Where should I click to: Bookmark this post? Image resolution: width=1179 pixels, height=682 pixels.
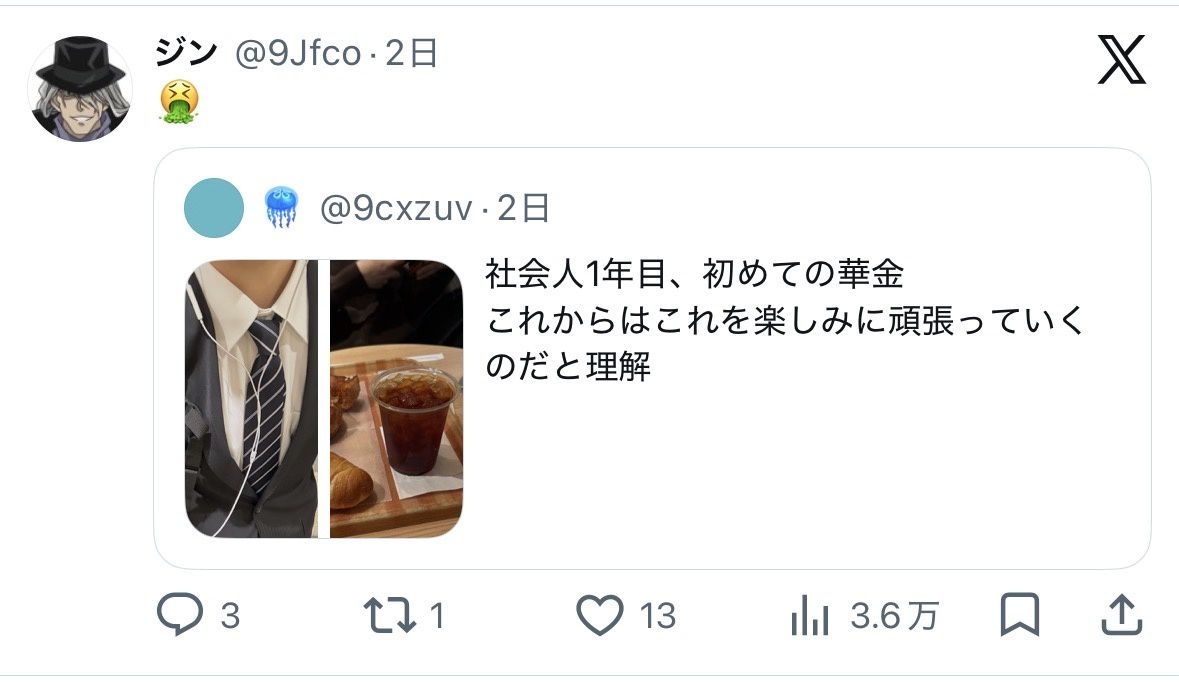click(1020, 614)
